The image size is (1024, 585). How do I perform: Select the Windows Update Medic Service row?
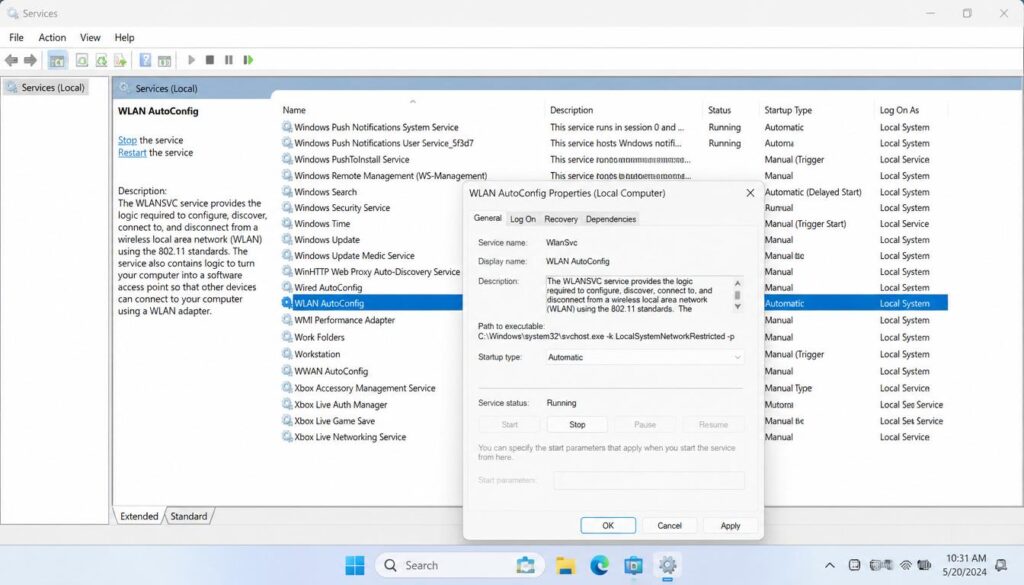click(x=354, y=255)
